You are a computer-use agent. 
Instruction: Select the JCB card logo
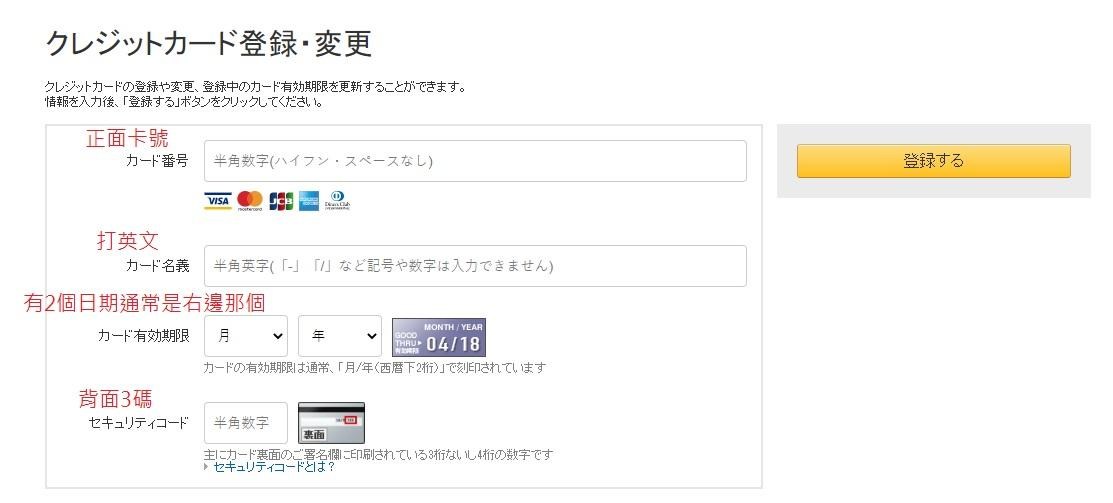tap(281, 201)
